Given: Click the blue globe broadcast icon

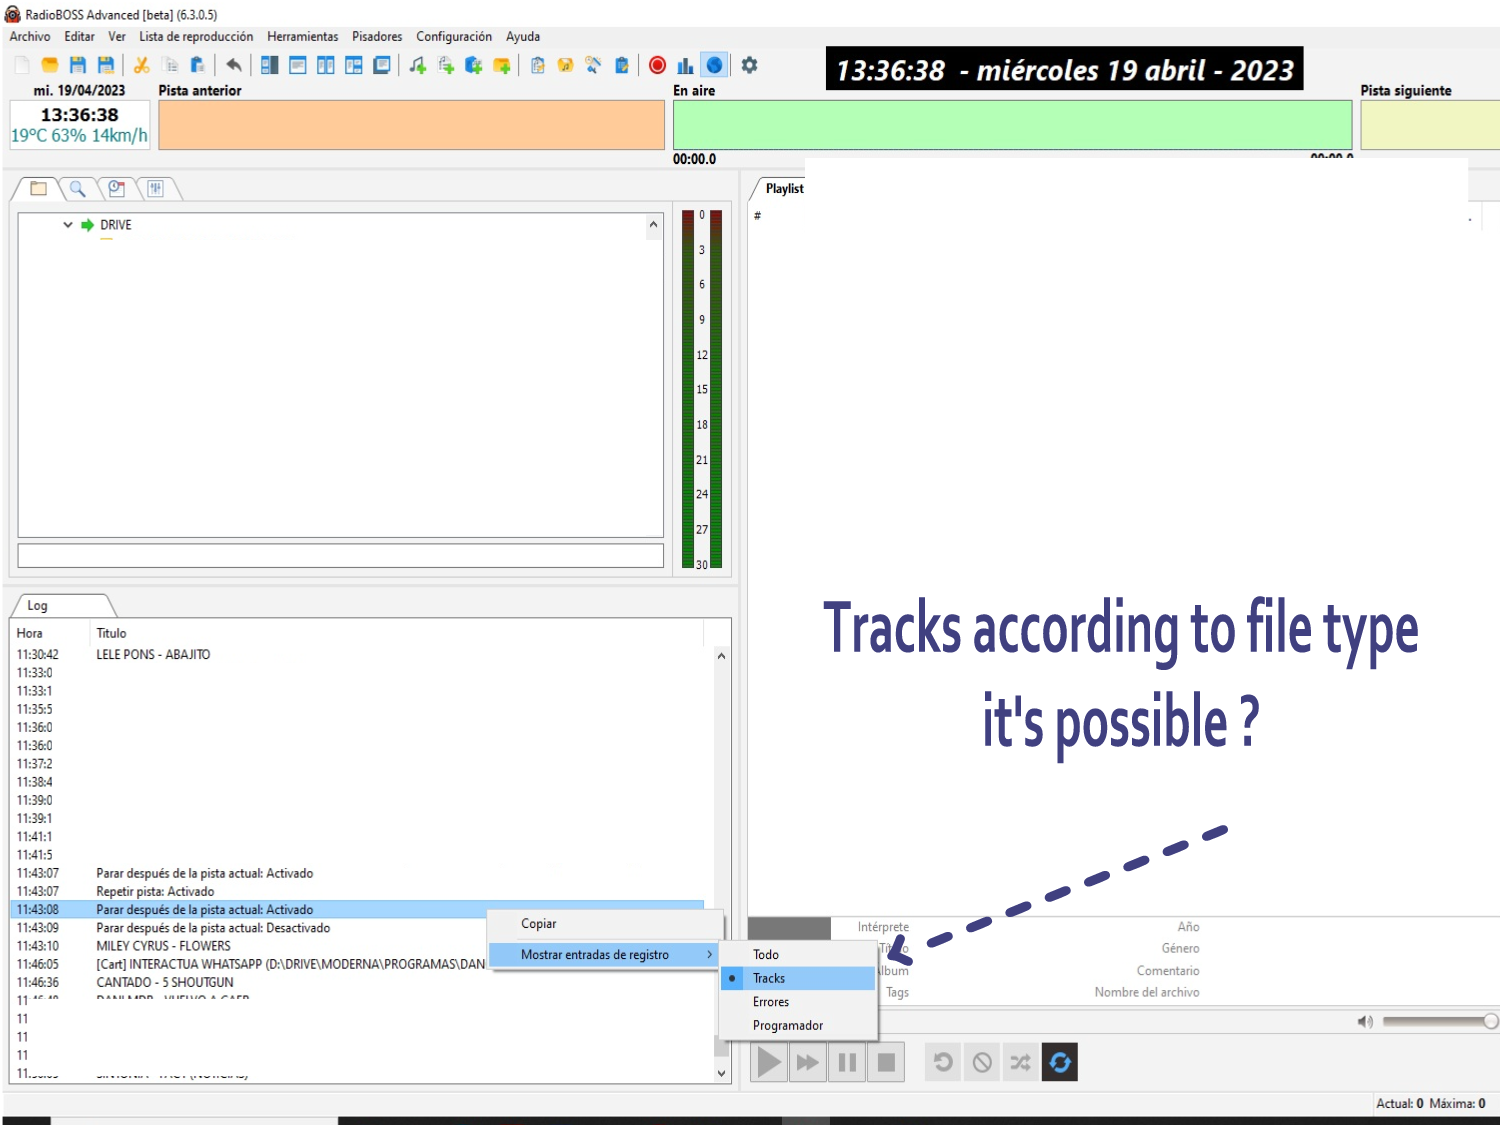Looking at the screenshot, I should [x=714, y=65].
